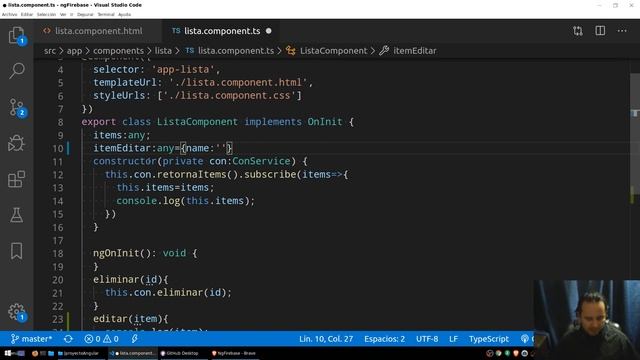Click 'retornaItems' method call

coord(191,174)
